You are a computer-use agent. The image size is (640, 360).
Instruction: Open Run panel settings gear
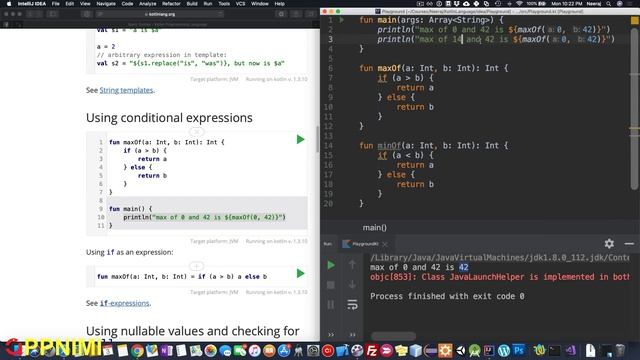[x=609, y=244]
